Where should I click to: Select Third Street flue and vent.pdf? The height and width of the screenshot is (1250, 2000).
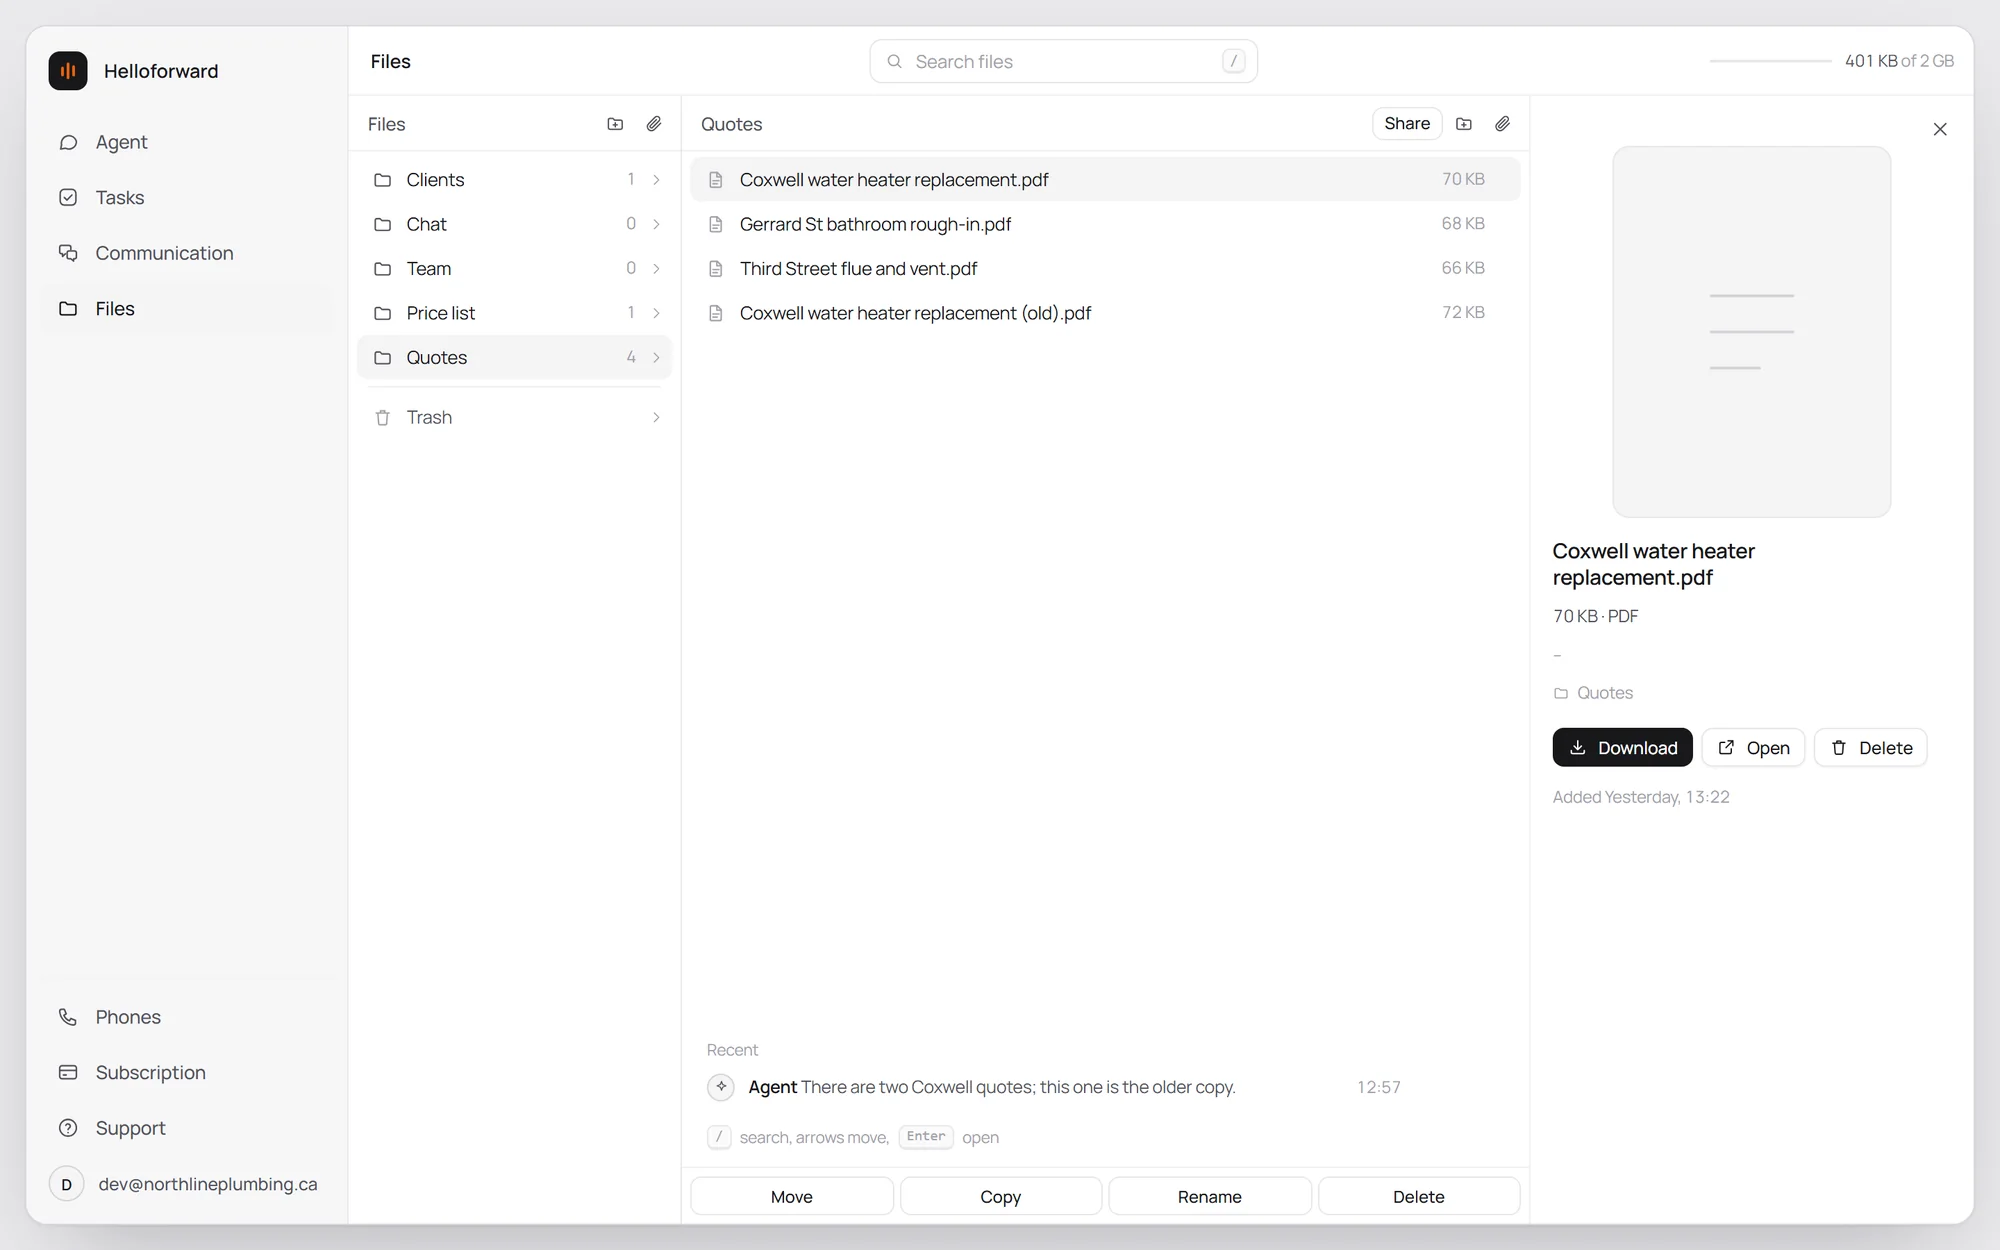[1105, 269]
